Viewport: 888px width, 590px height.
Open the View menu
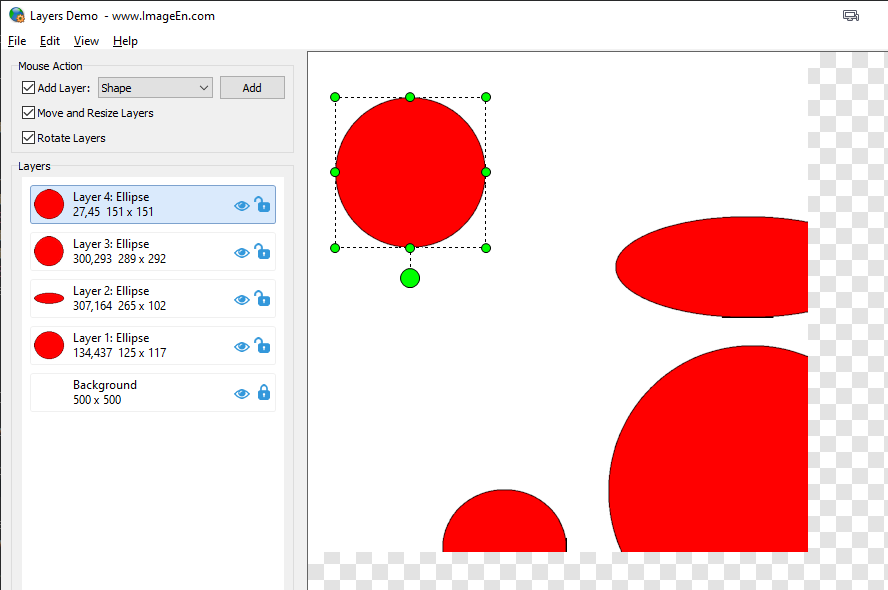(86, 41)
